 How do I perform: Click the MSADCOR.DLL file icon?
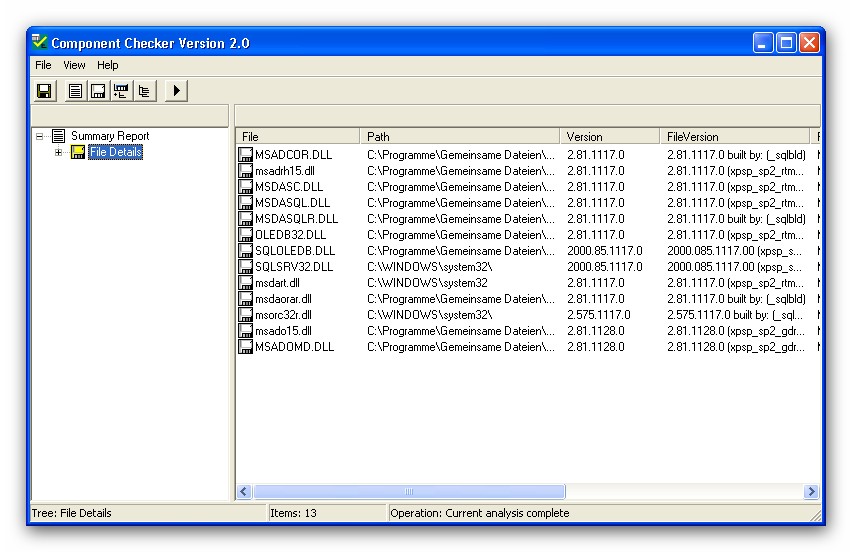tap(246, 154)
